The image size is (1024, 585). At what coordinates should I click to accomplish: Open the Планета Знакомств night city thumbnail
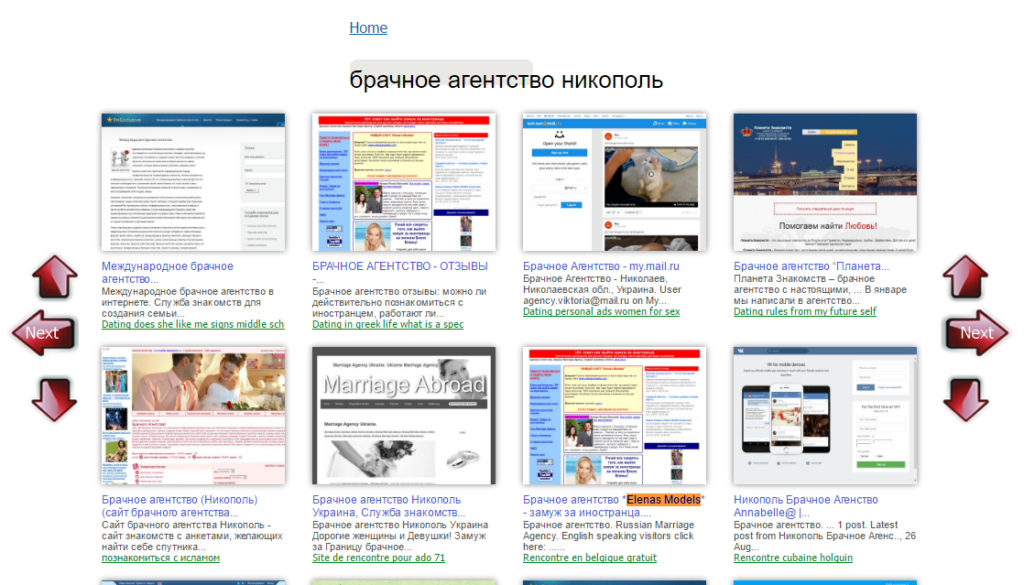(825, 182)
